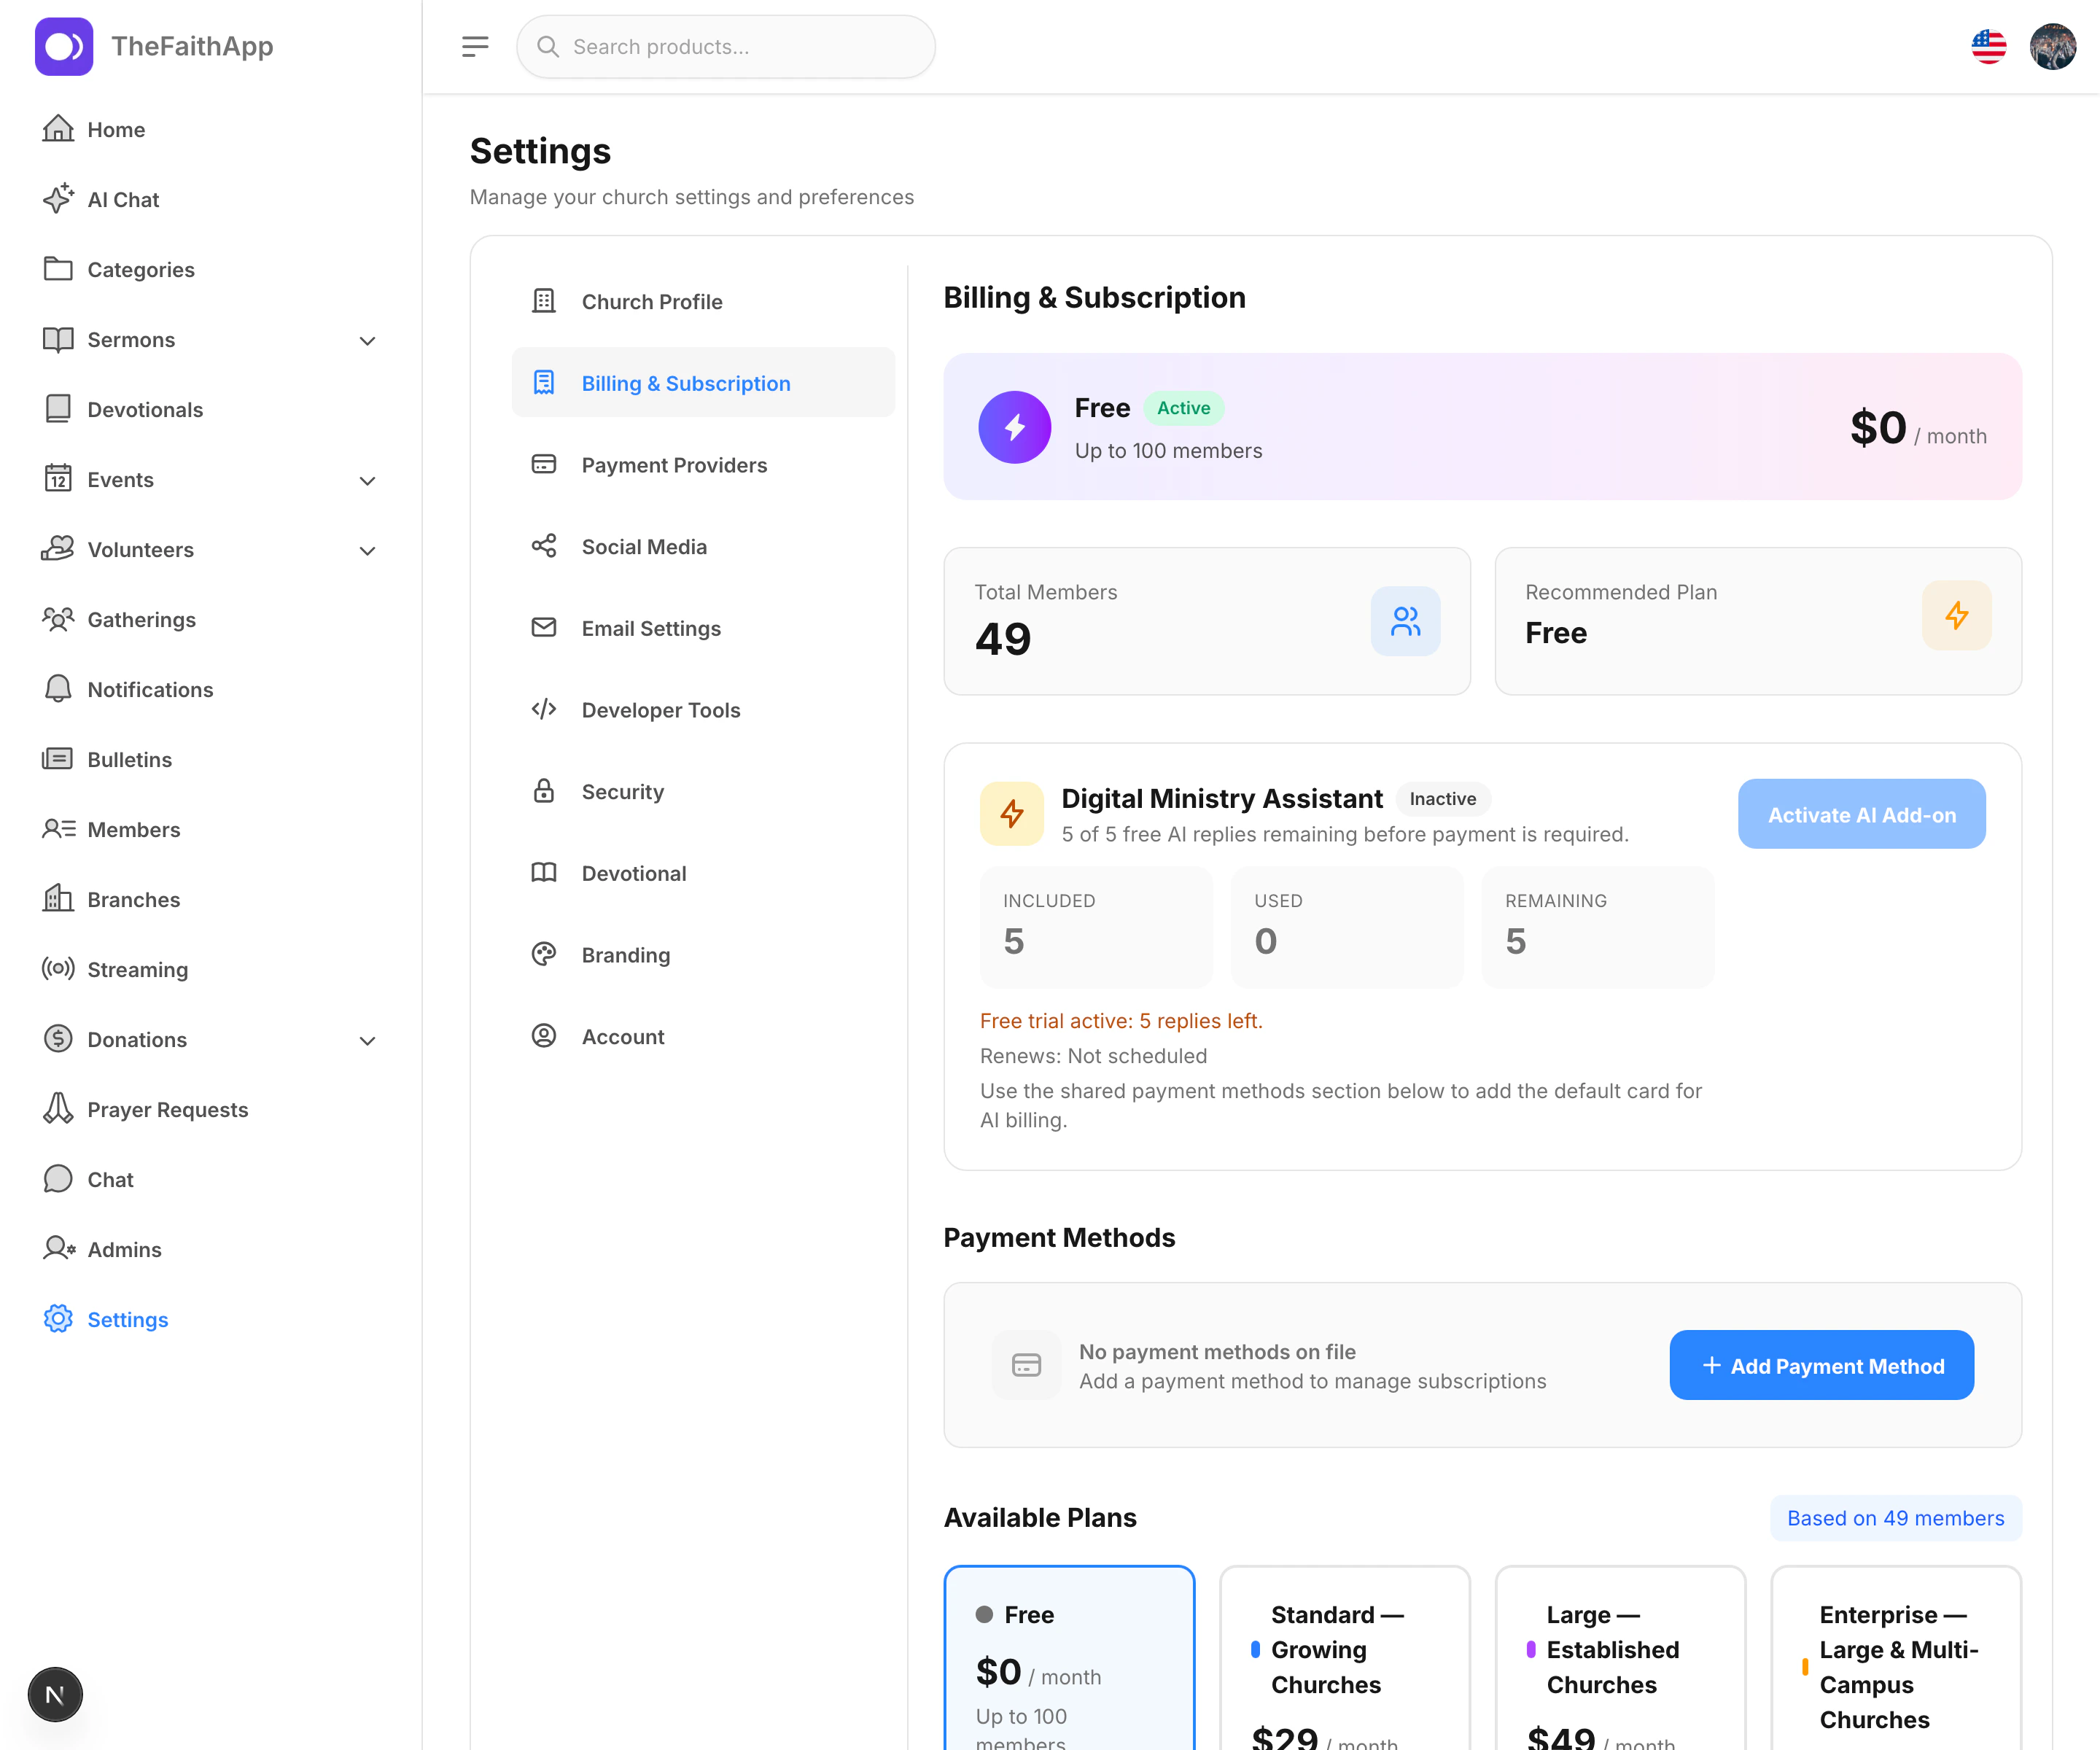Viewport: 2100px width, 1750px height.
Task: Click the Branding palette icon
Action: [x=544, y=954]
